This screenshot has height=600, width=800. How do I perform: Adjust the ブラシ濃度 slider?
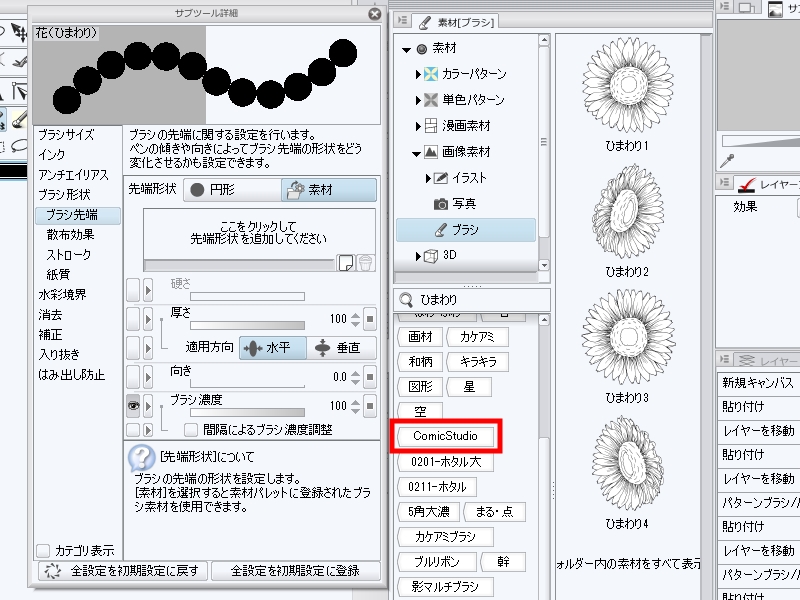coord(247,412)
